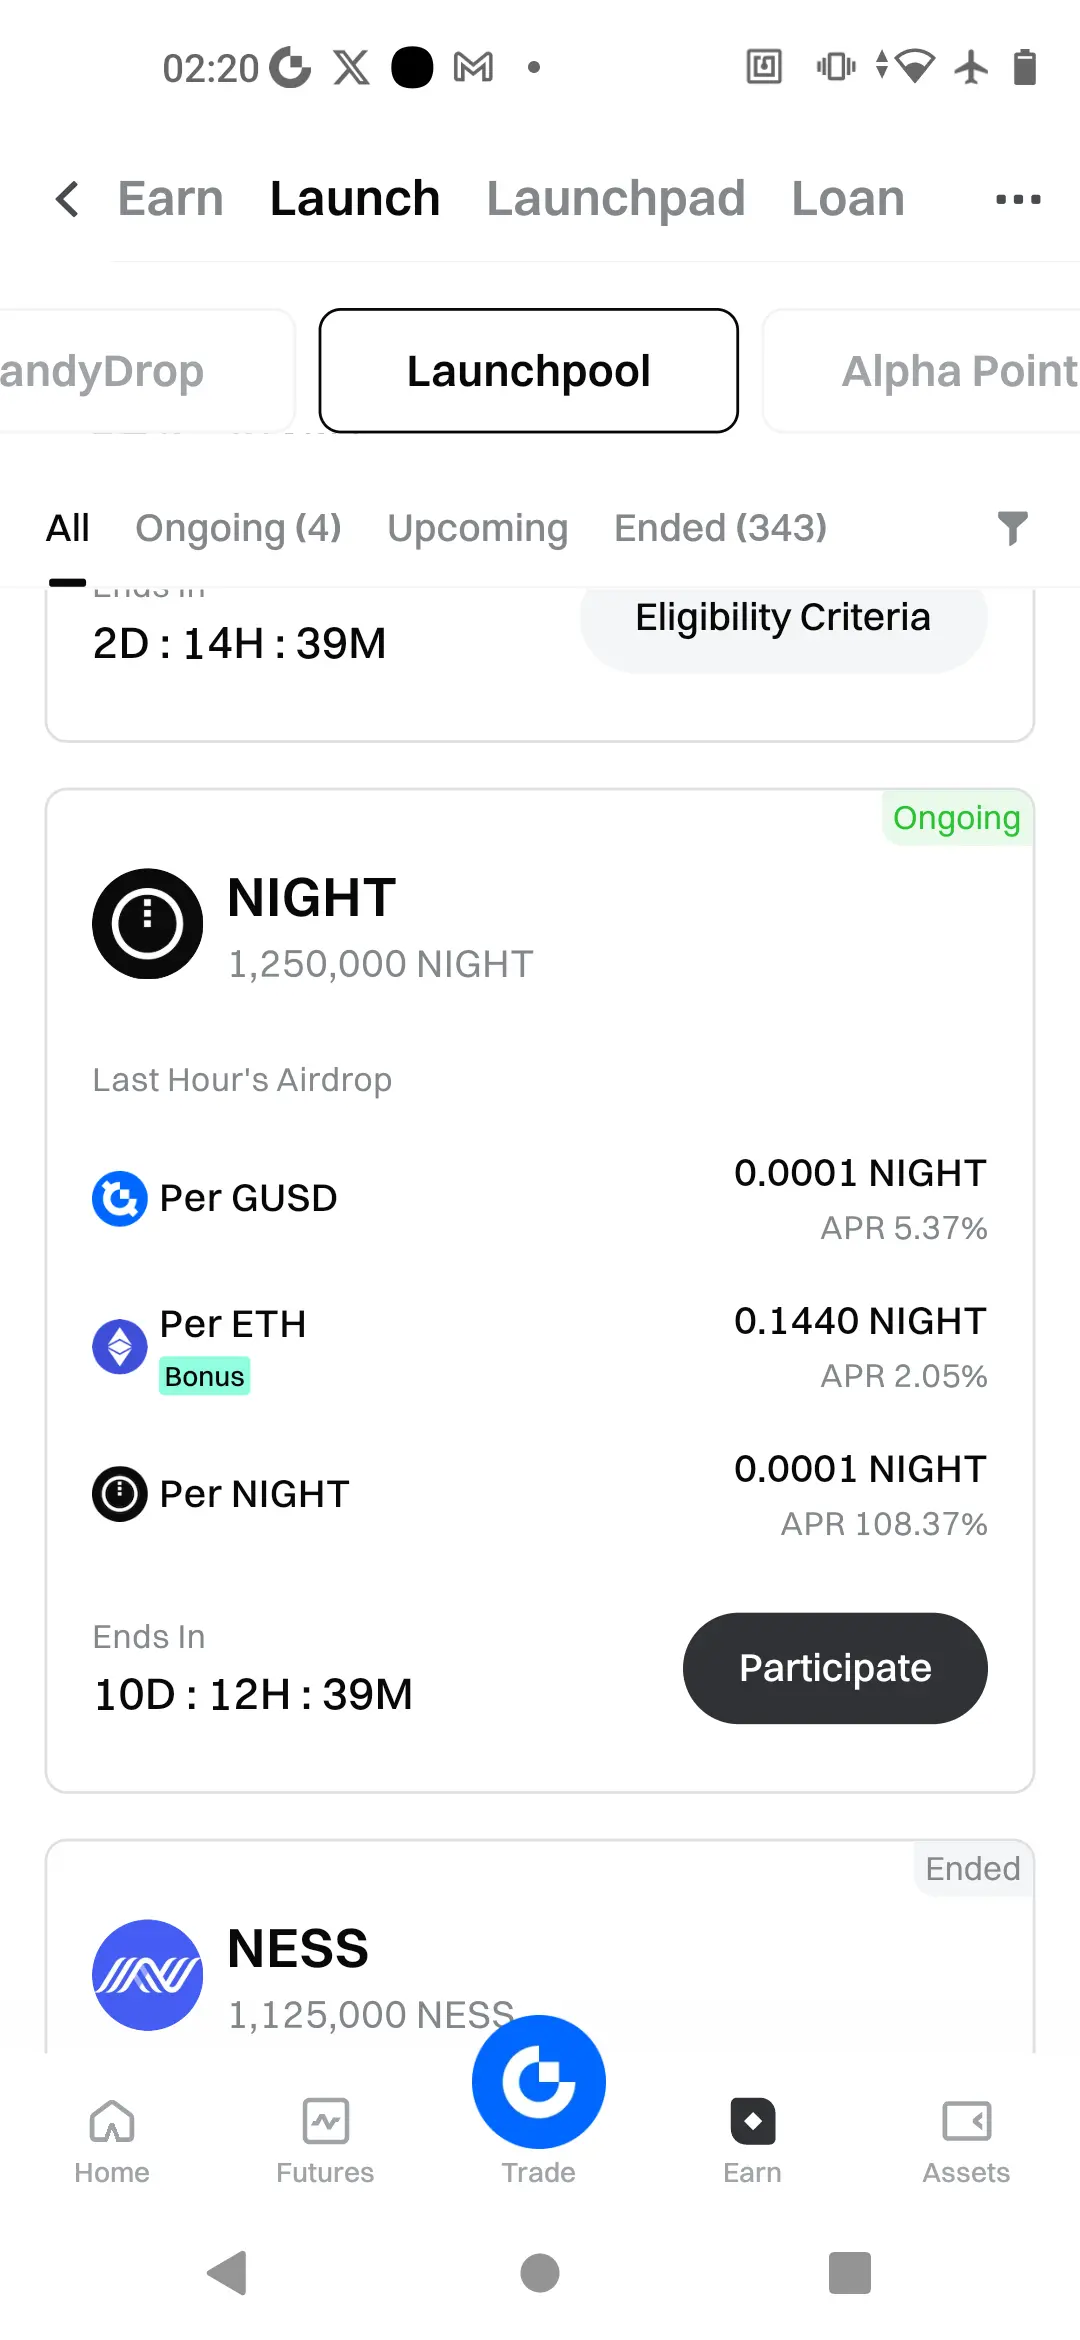The height and width of the screenshot is (2340, 1080).
Task: Open Eligibility Criteria
Action: [x=783, y=618]
